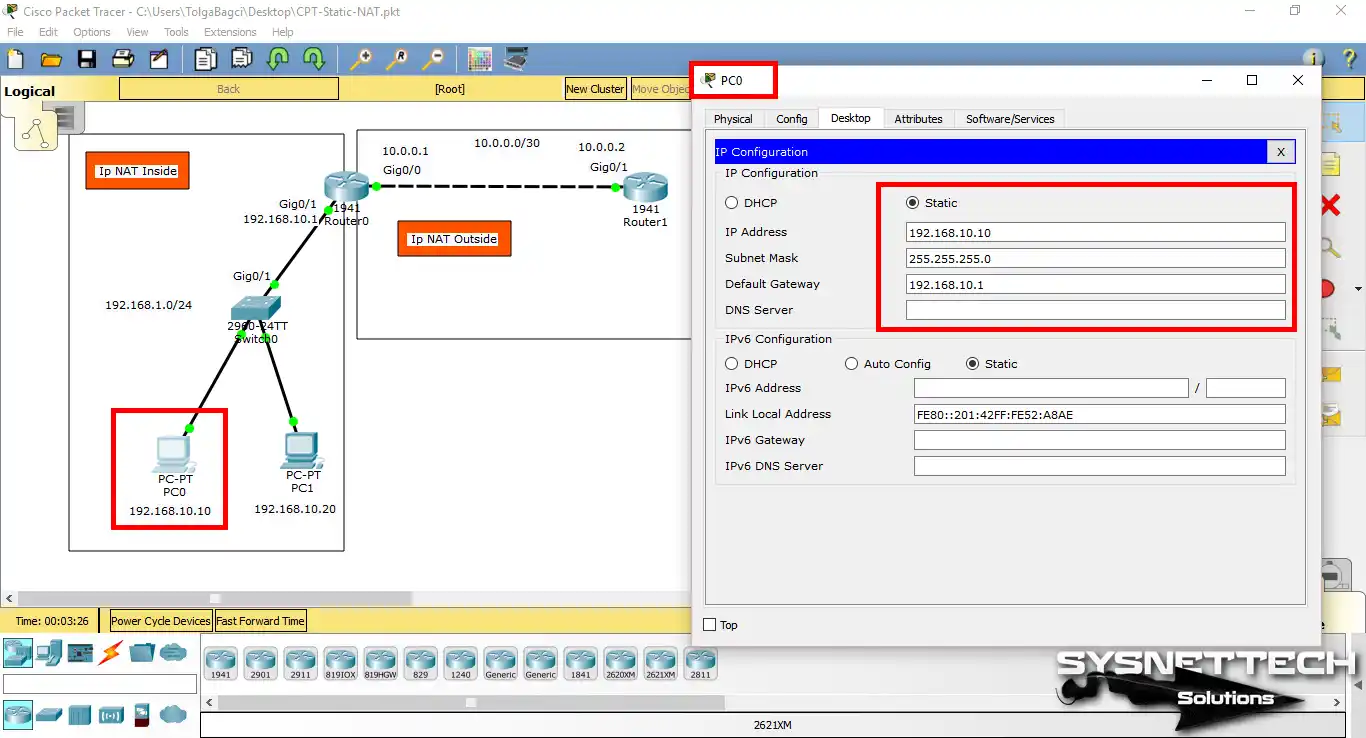Select Auto Config for IPv6
The width and height of the screenshot is (1366, 738).
coord(852,363)
